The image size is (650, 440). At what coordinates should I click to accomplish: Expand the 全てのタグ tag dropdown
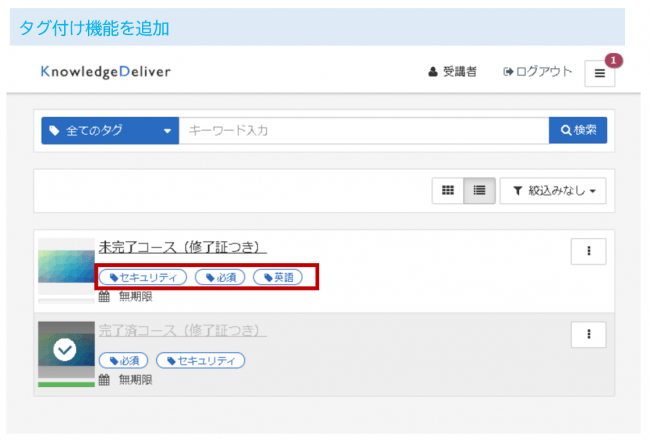[x=110, y=131]
